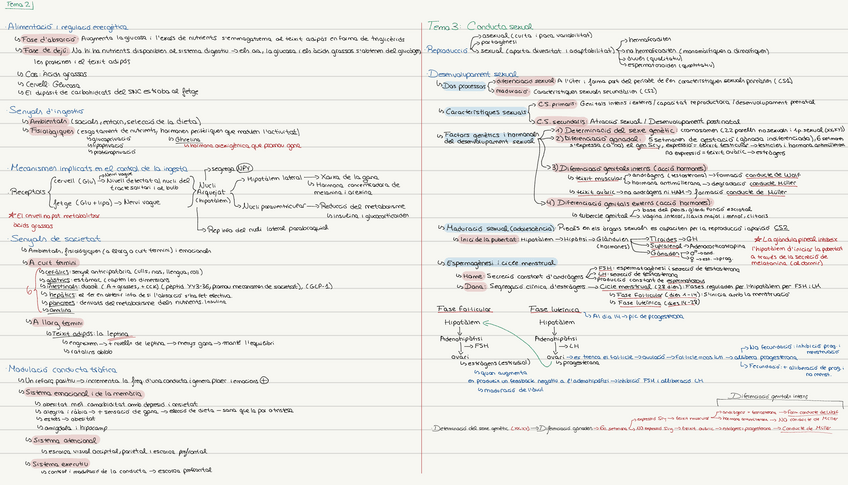Click the heading 'Desenvolupament sexual'
Screen dimensions: 848x485
tap(473, 74)
